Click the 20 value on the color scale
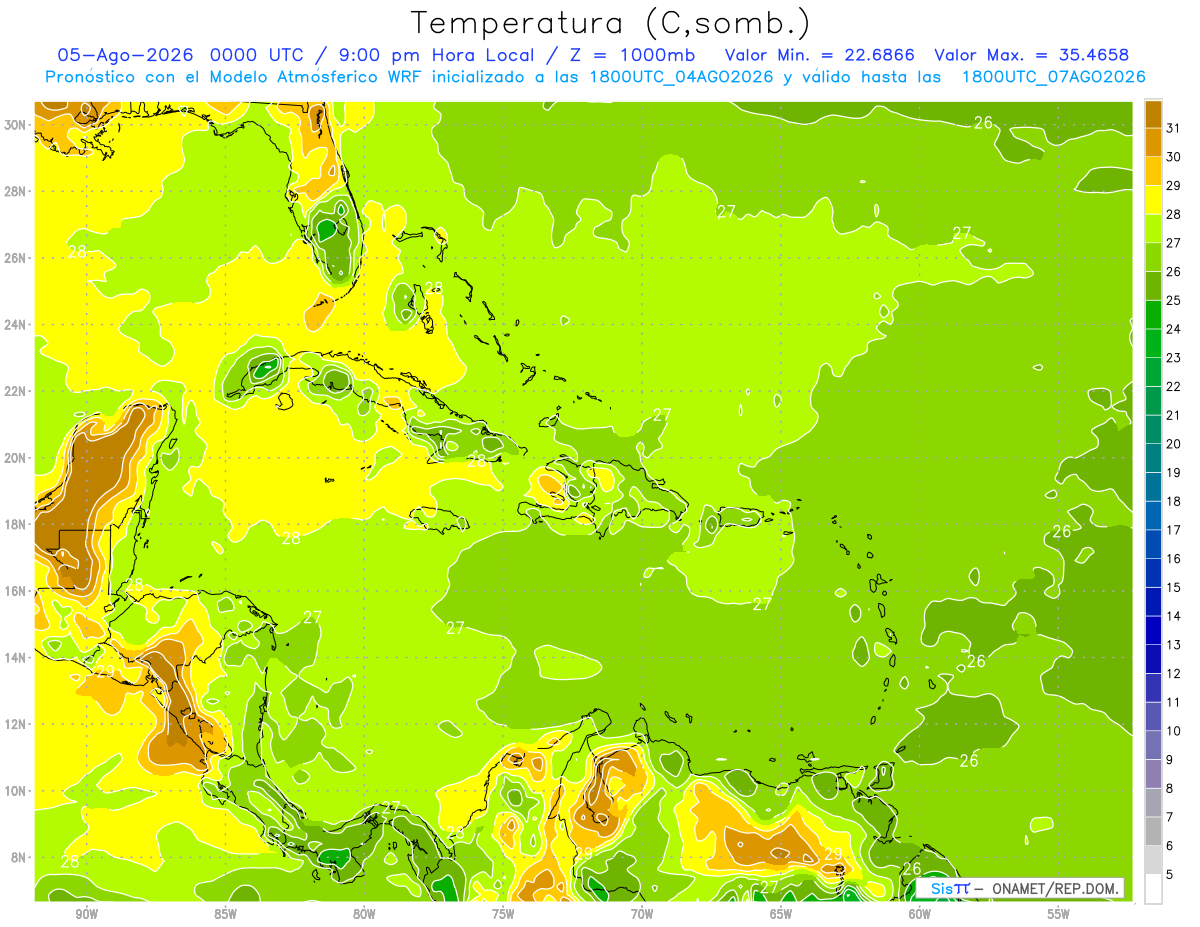Image resolution: width=1200 pixels, height=927 pixels. tap(1173, 444)
